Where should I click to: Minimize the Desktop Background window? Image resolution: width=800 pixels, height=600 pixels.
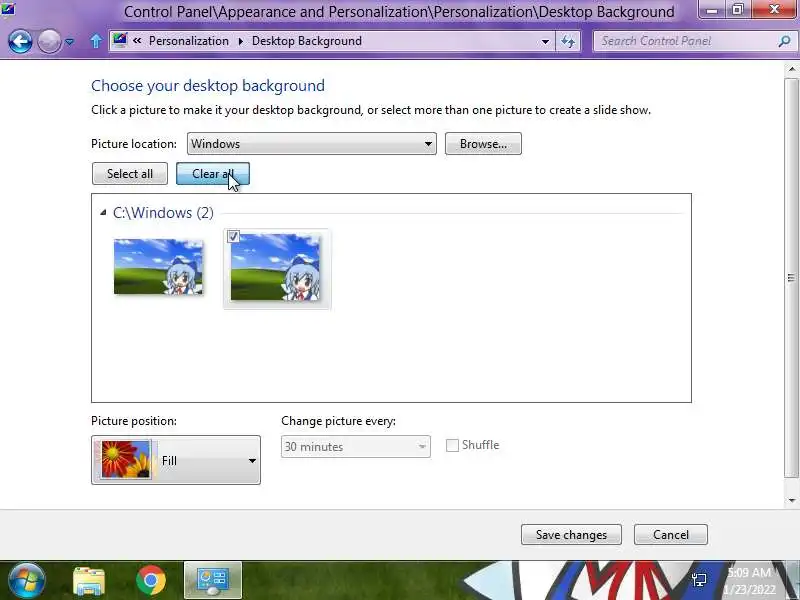point(712,10)
